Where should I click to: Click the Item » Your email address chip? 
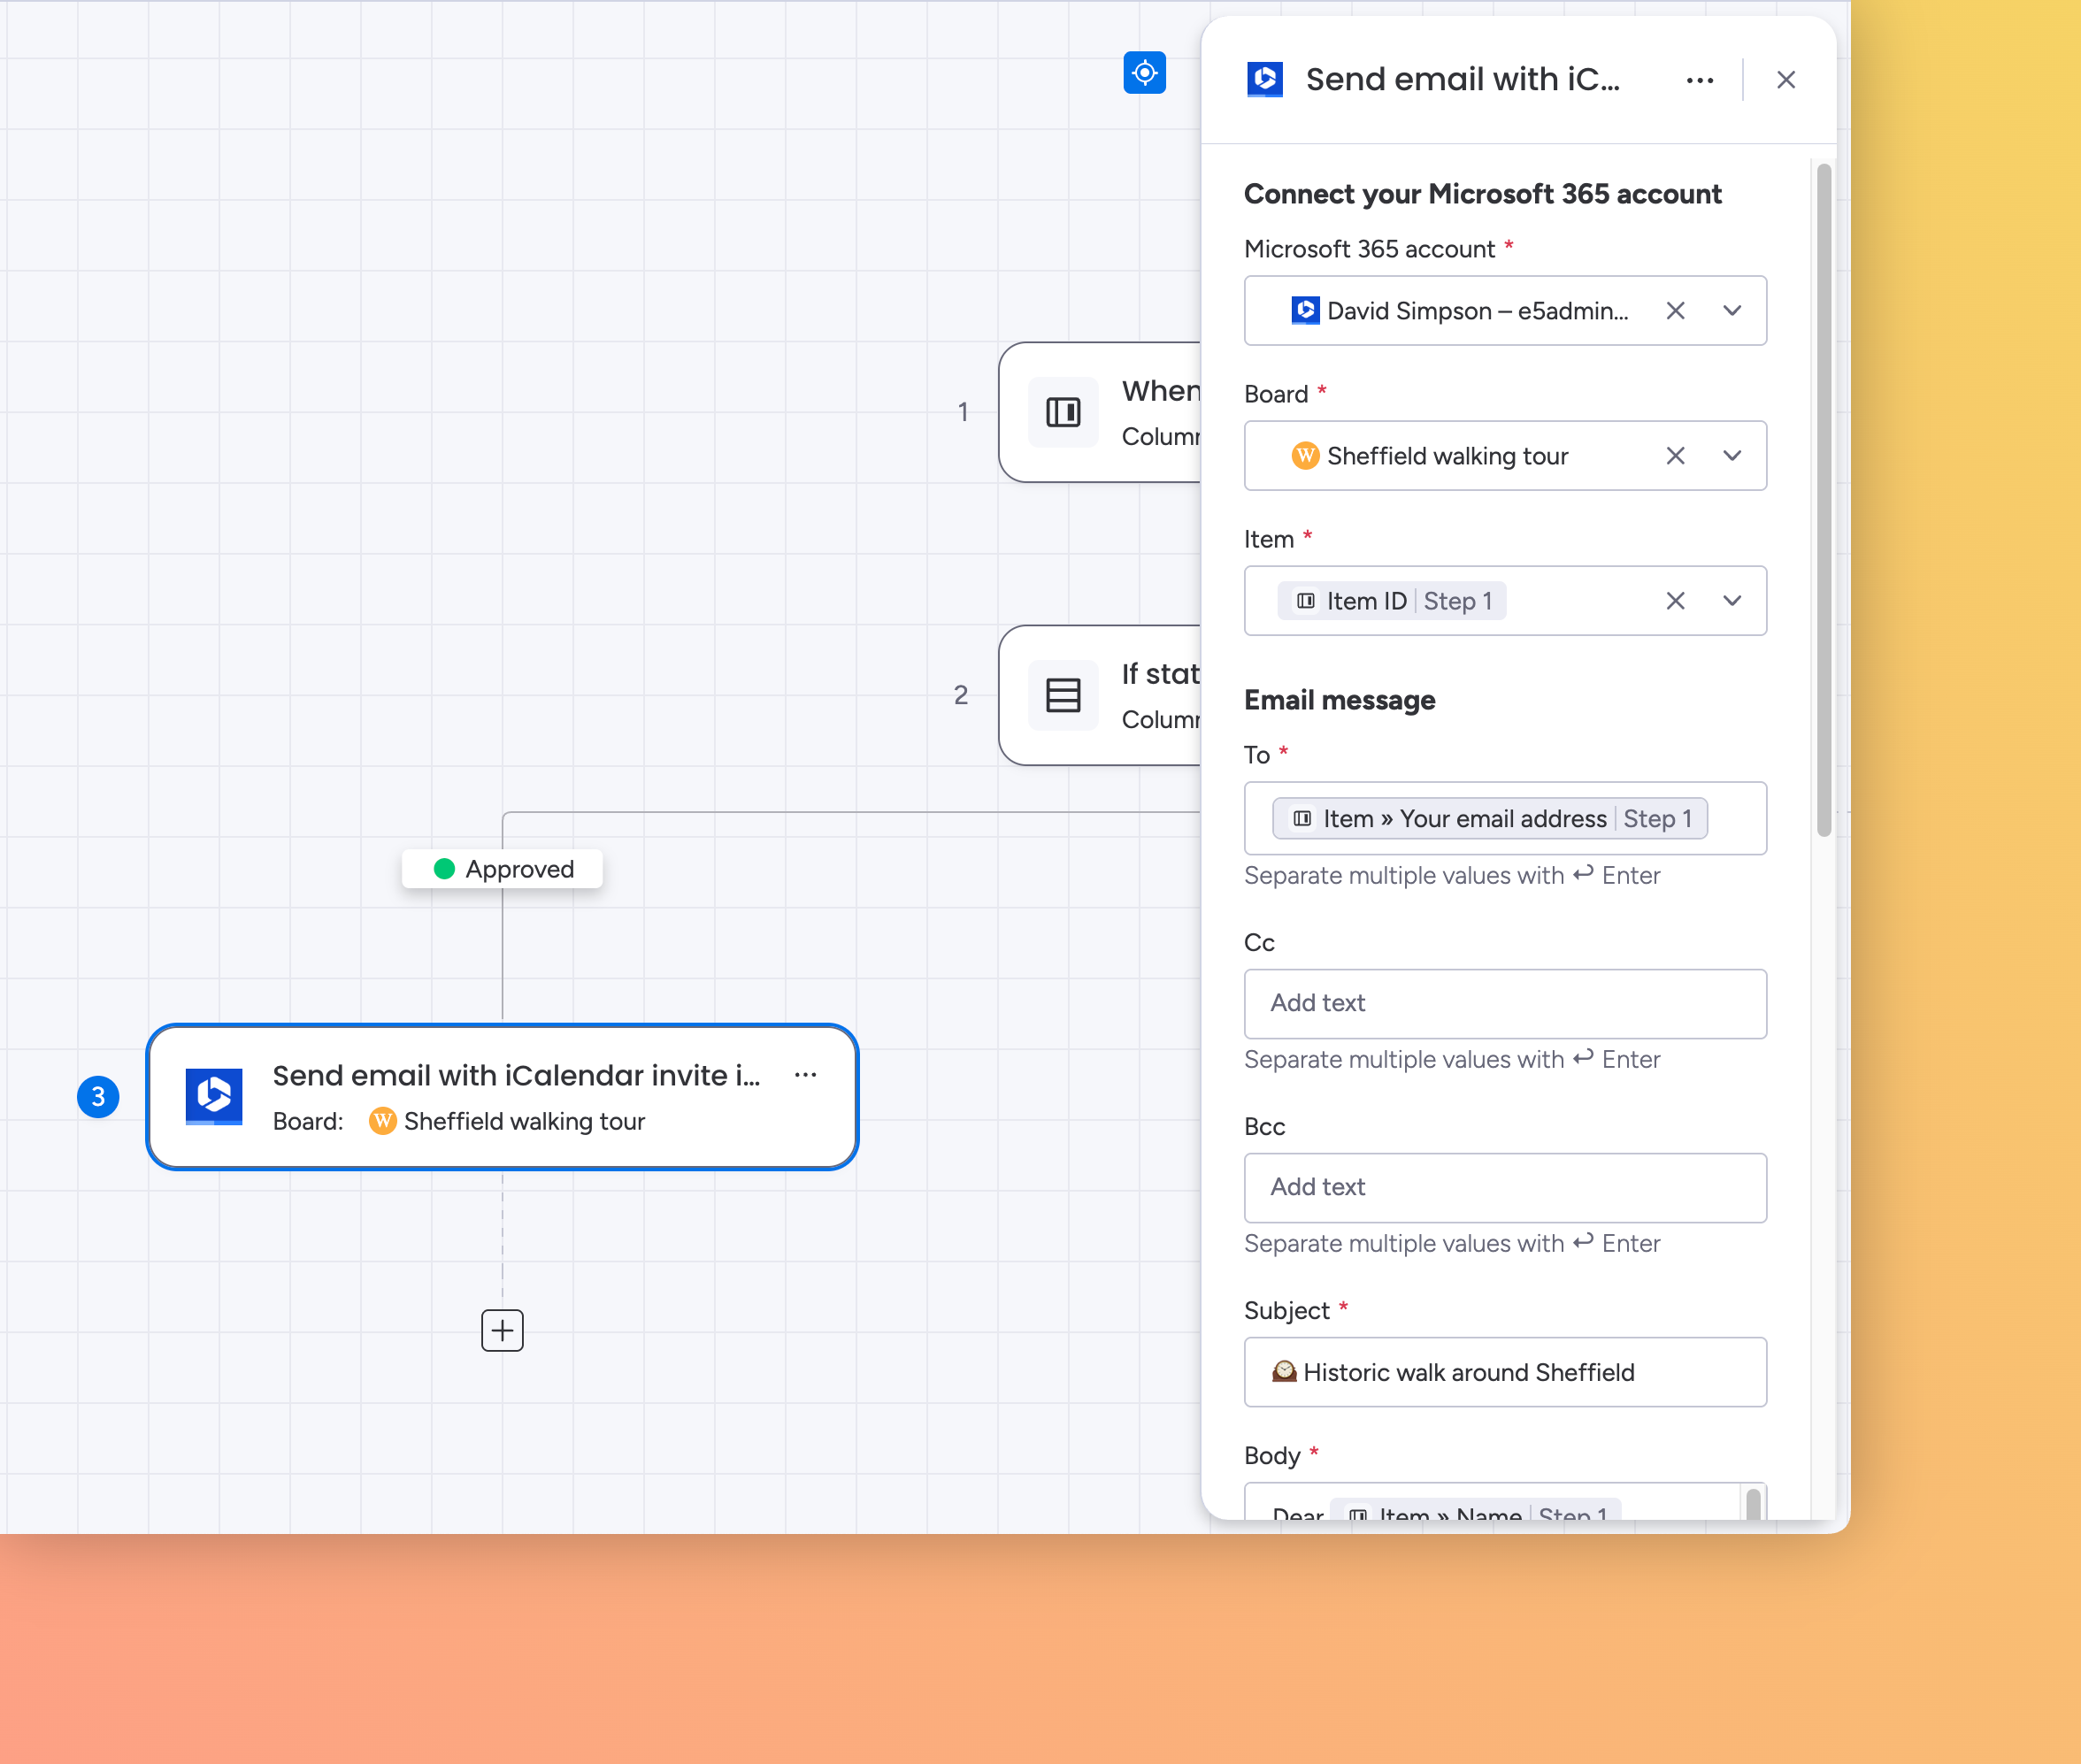point(1489,819)
